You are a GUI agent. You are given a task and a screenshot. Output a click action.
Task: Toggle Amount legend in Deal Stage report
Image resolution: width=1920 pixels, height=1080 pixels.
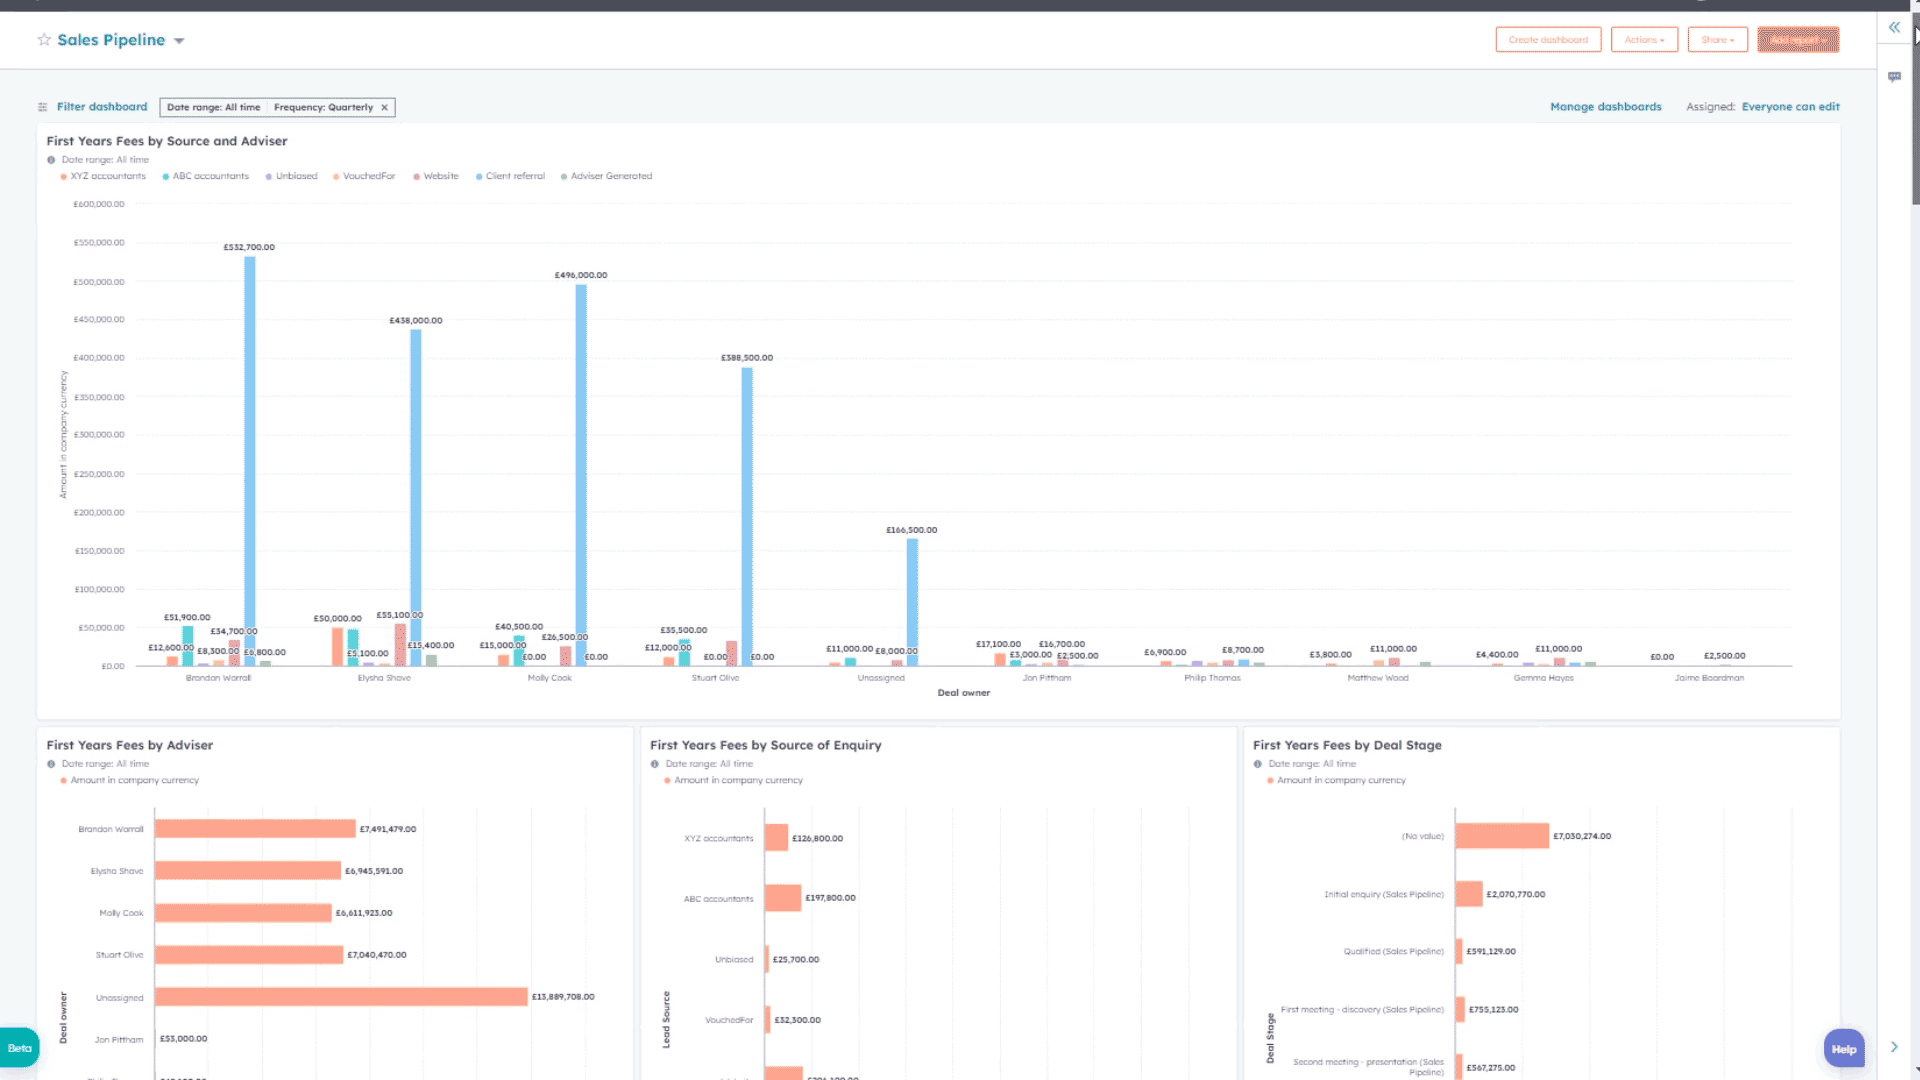point(1336,780)
